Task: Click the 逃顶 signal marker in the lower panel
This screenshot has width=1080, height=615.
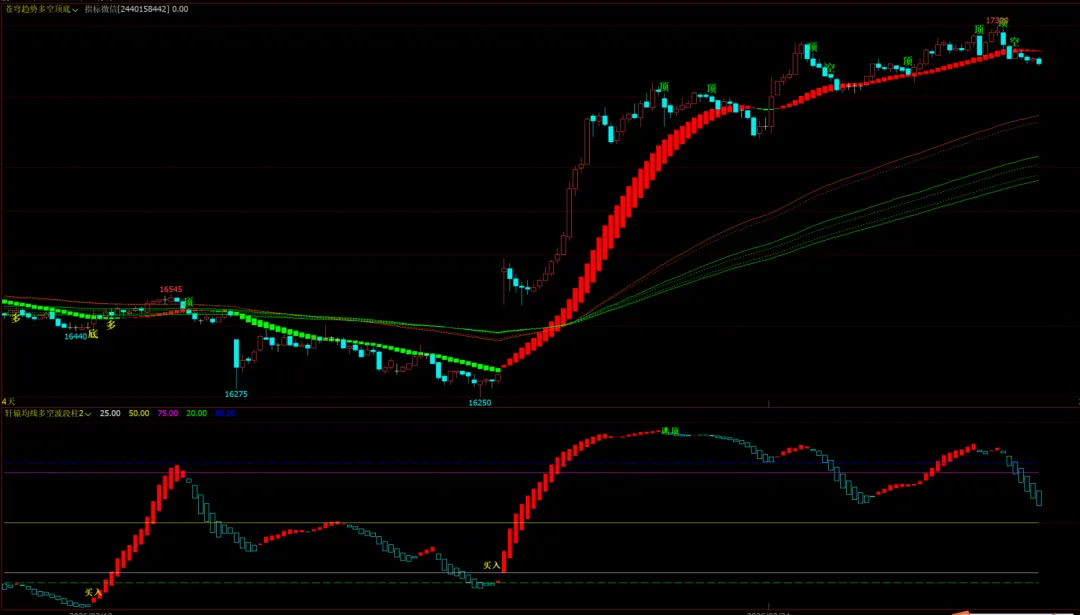Action: click(669, 431)
